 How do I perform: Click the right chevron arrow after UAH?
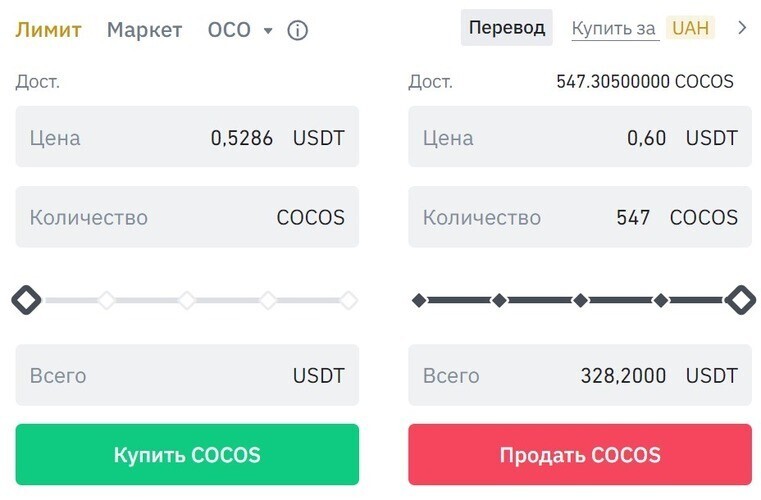tap(742, 28)
